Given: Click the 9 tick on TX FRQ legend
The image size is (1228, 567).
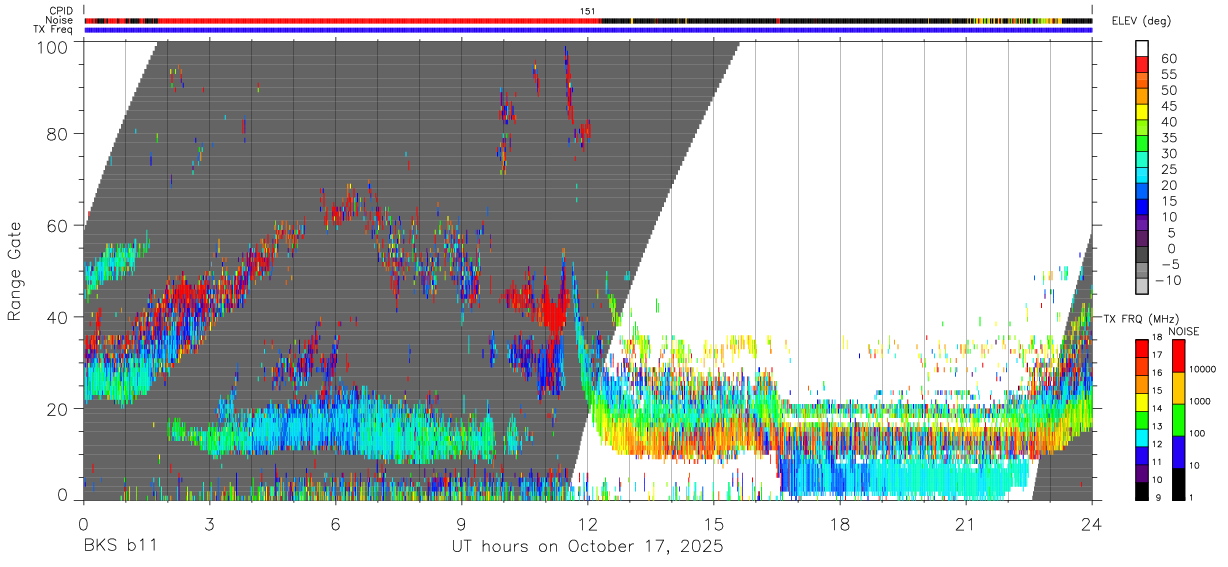Looking at the screenshot, I should click(x=1159, y=498).
